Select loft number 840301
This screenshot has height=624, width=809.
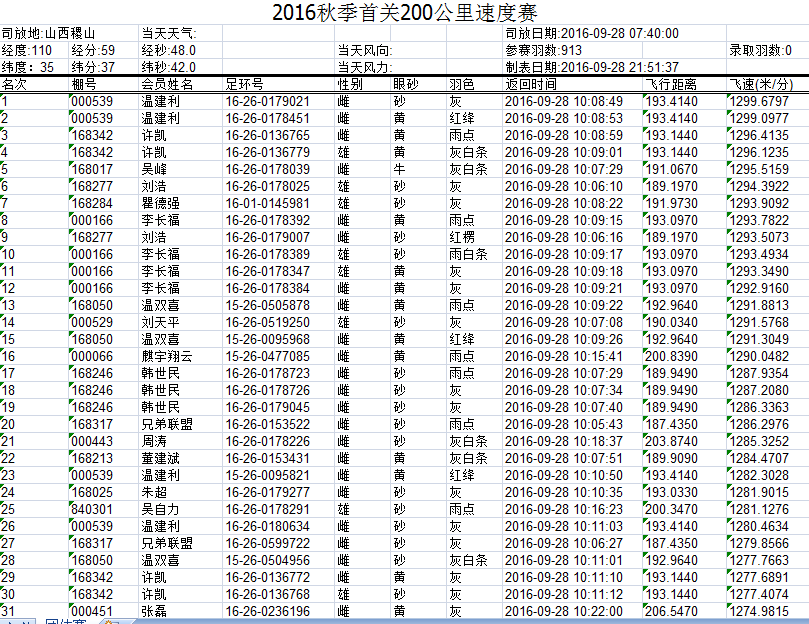[x=92, y=510]
